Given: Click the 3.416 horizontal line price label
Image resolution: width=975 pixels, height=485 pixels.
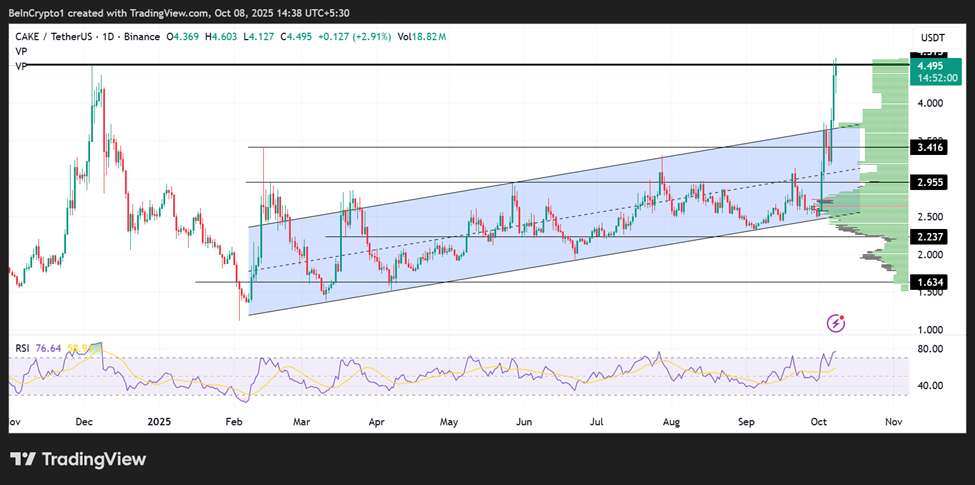Looking at the screenshot, I should pos(931,147).
